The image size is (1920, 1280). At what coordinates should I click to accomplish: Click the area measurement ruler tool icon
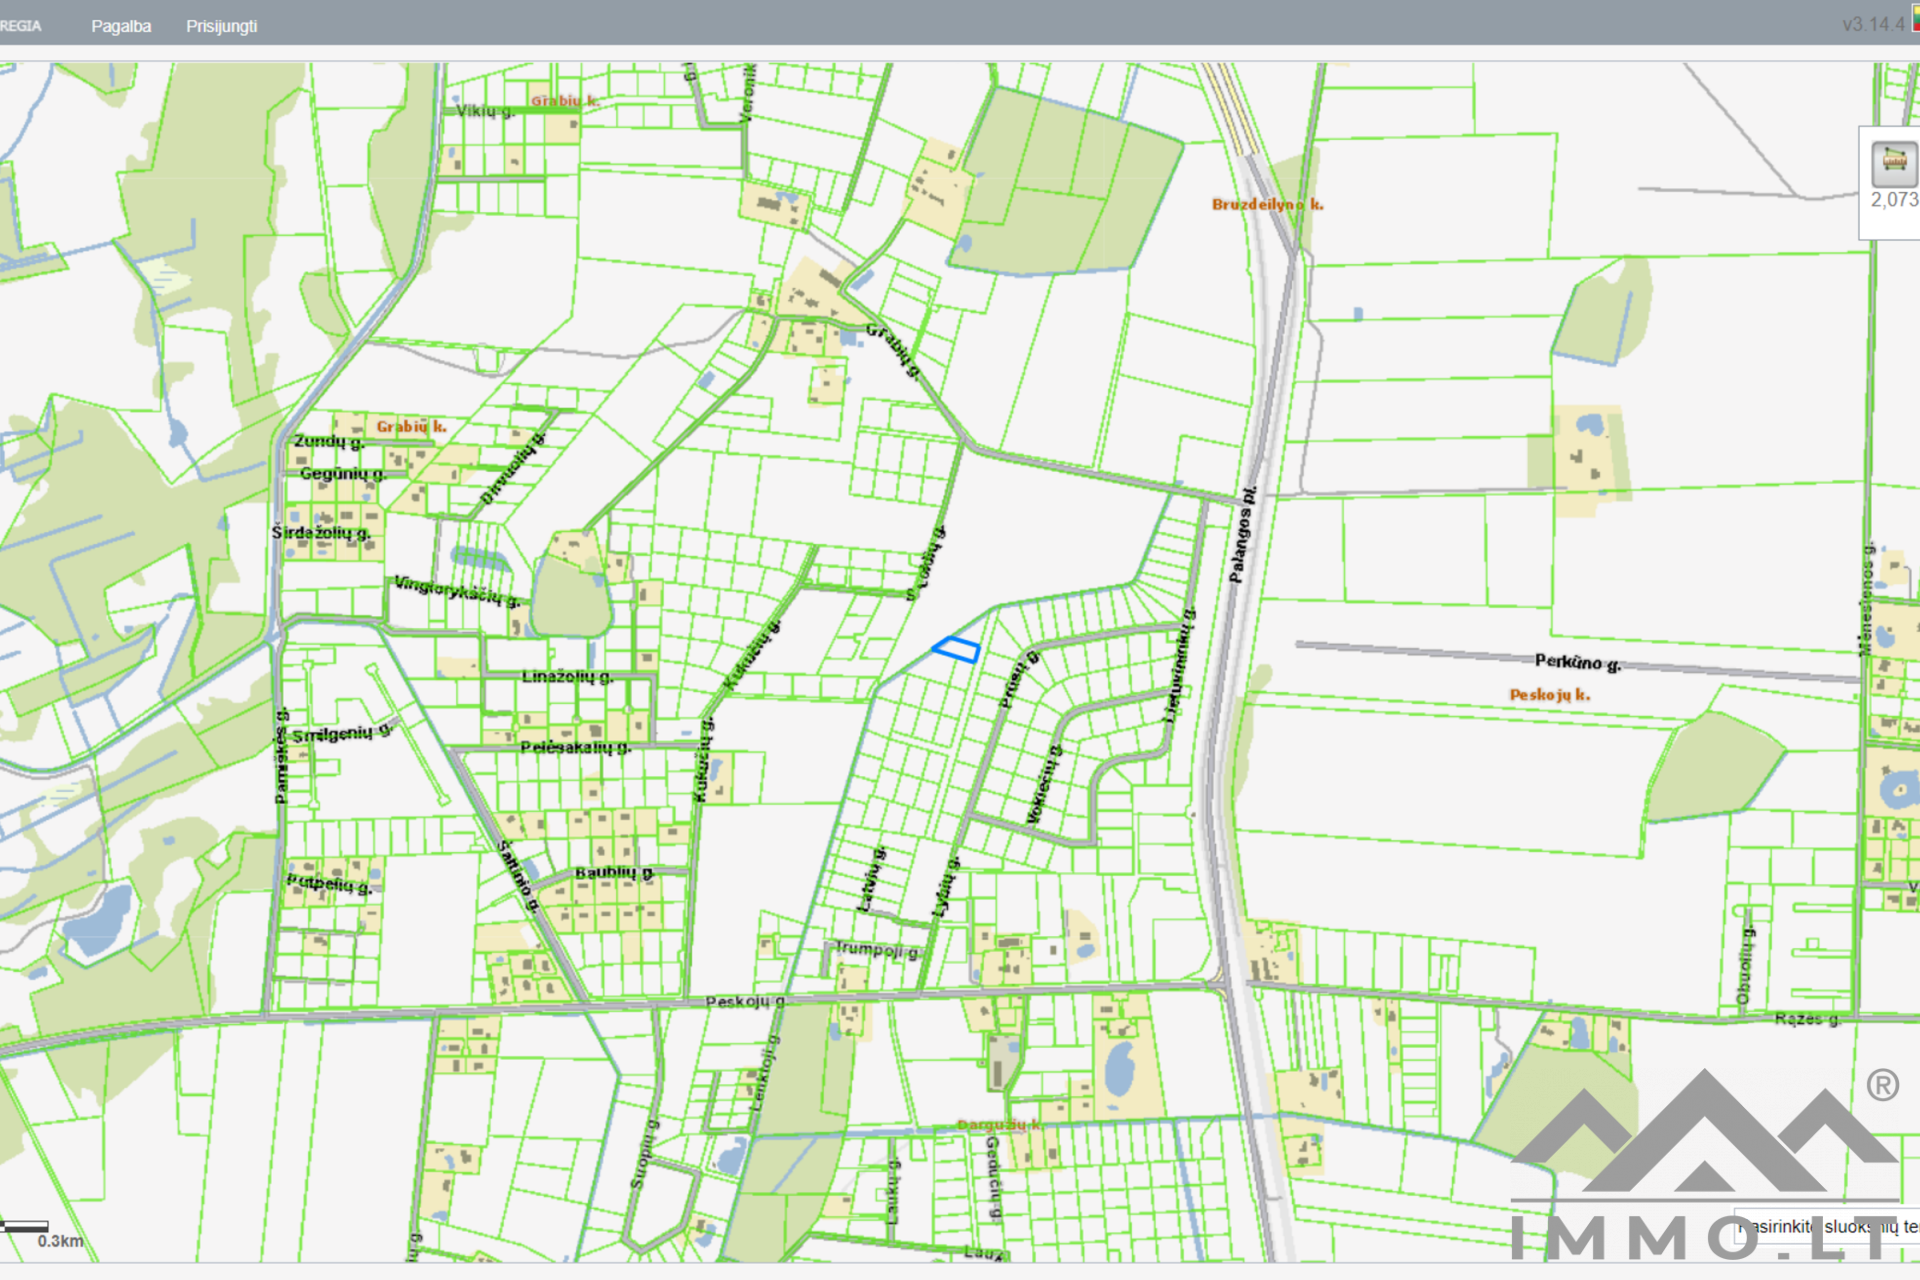(x=1893, y=162)
